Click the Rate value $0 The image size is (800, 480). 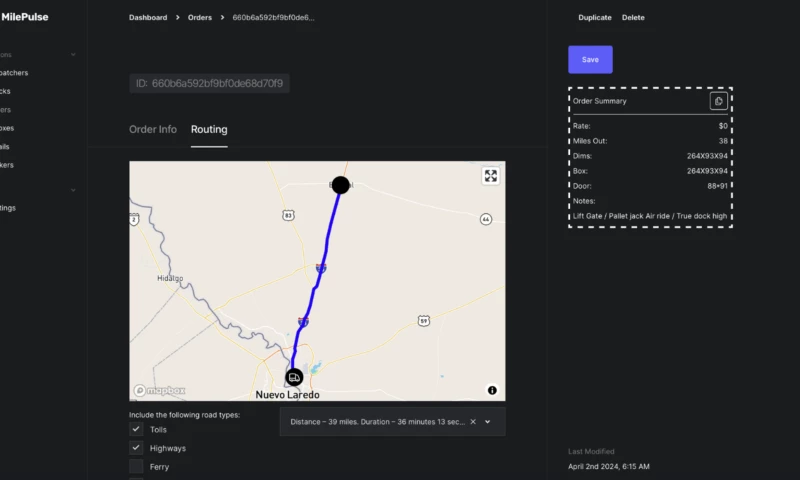(723, 126)
